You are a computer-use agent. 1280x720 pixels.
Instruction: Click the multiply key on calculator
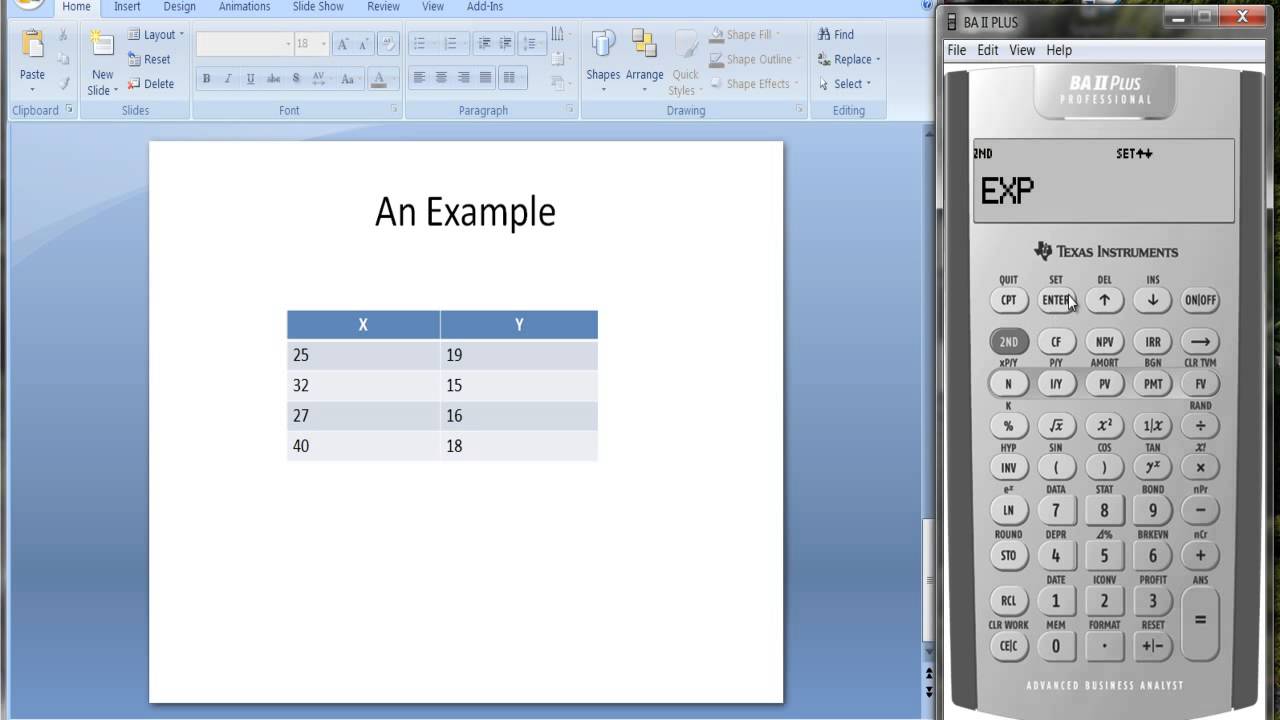[1200, 467]
